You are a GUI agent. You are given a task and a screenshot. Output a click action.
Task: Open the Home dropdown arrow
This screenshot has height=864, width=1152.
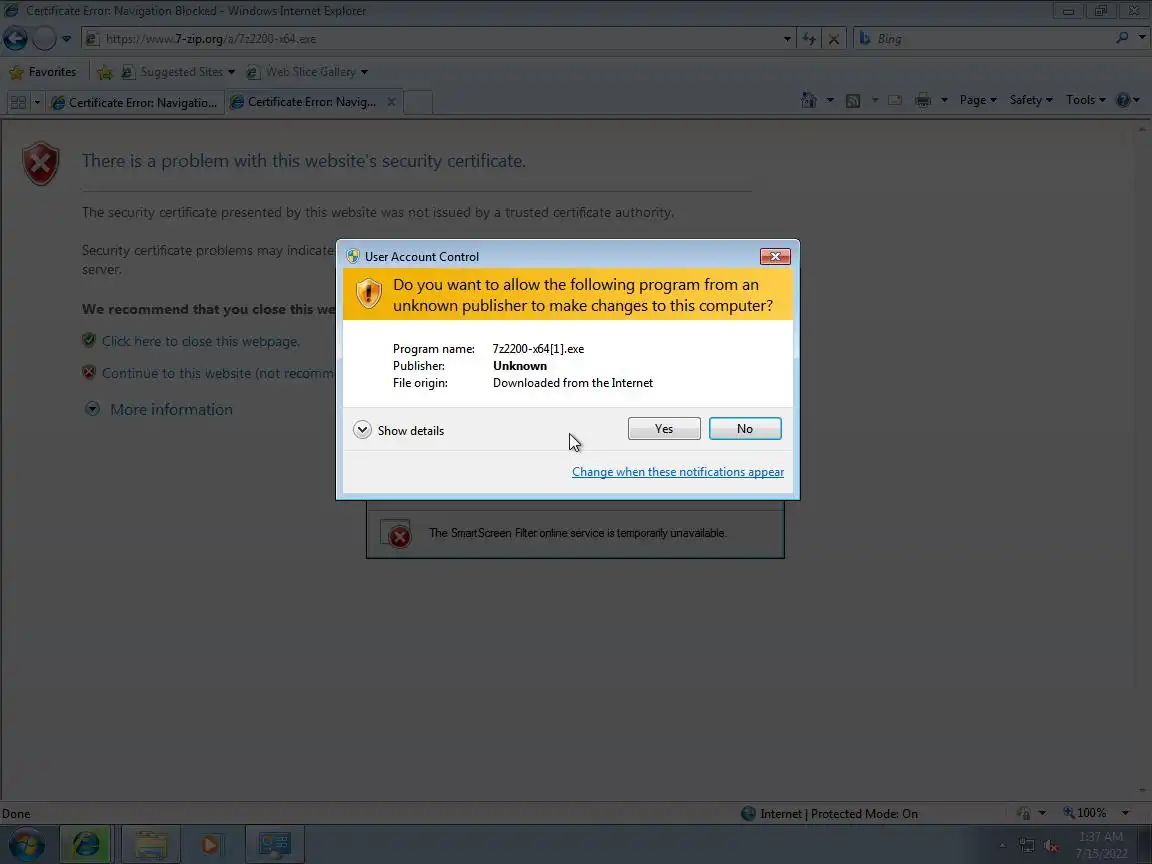(829, 100)
